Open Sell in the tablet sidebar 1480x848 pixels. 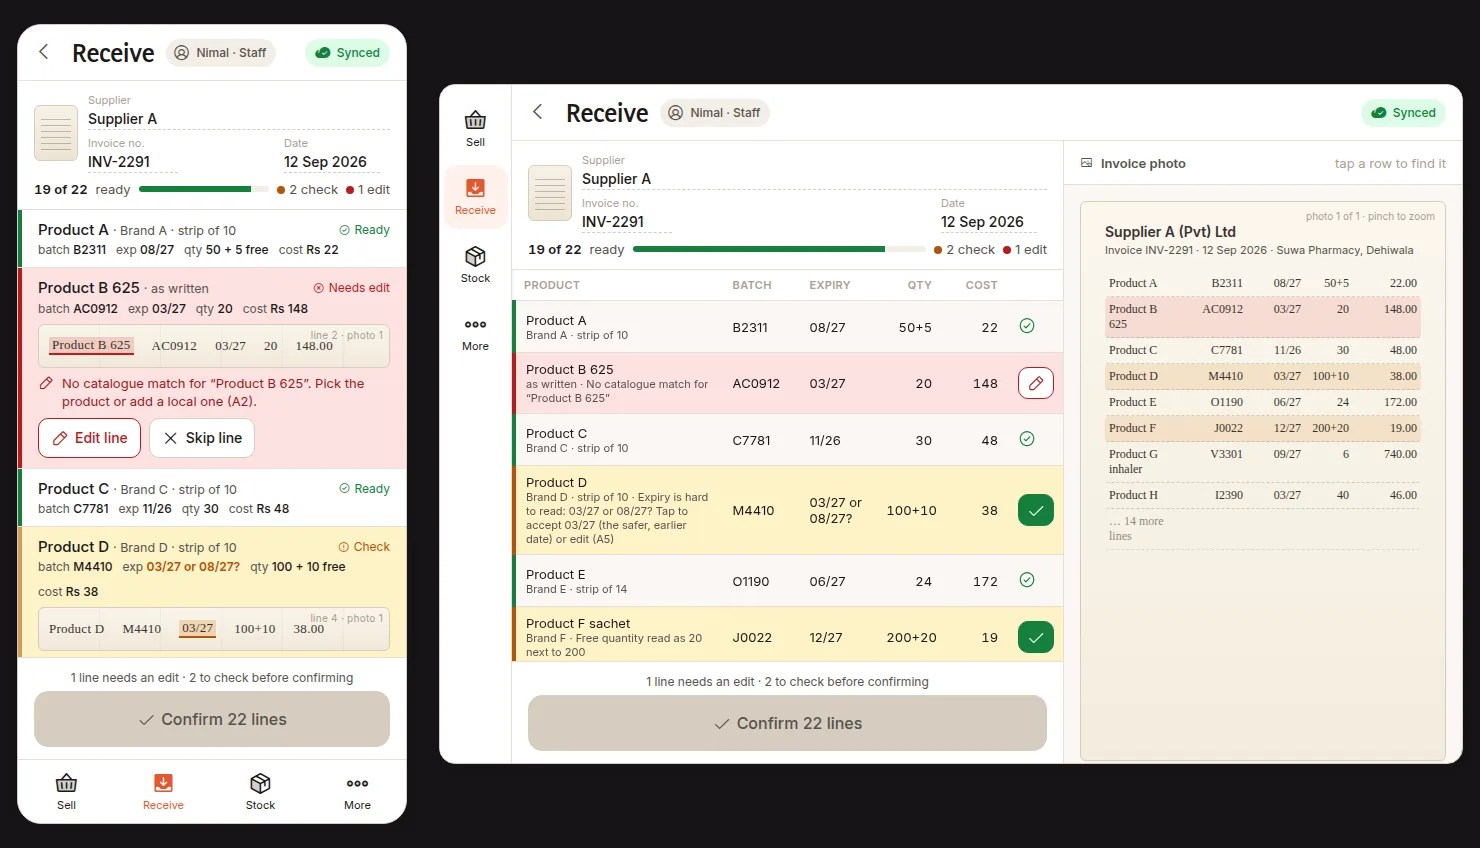tap(475, 129)
